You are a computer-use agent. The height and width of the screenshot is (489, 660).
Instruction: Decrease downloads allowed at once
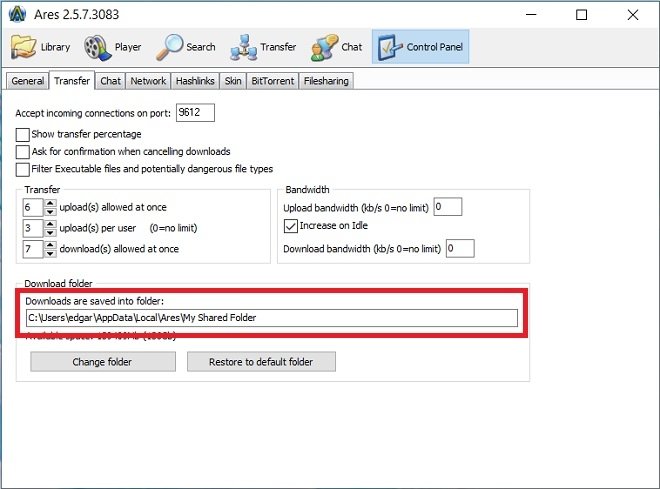(50, 253)
